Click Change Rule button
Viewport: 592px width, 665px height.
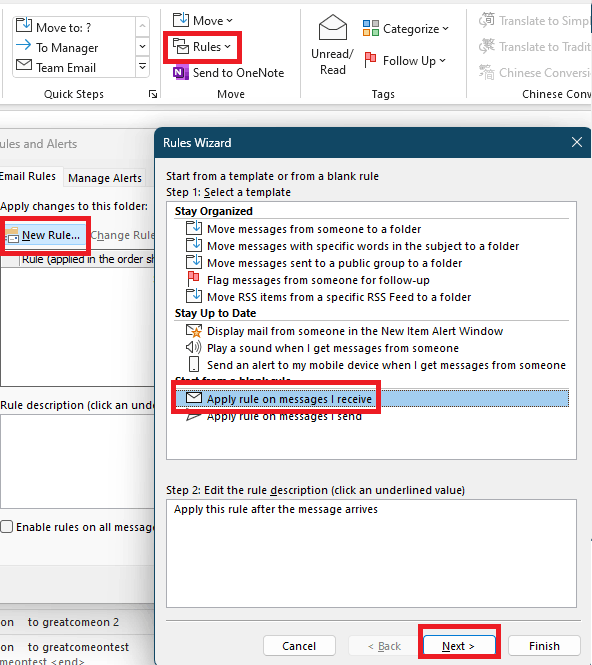123,235
